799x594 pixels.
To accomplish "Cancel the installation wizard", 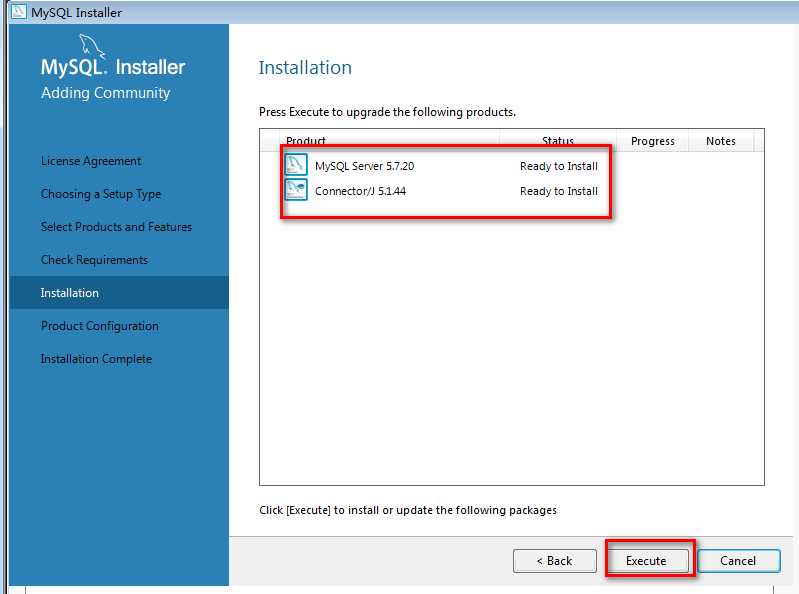I will pos(738,561).
